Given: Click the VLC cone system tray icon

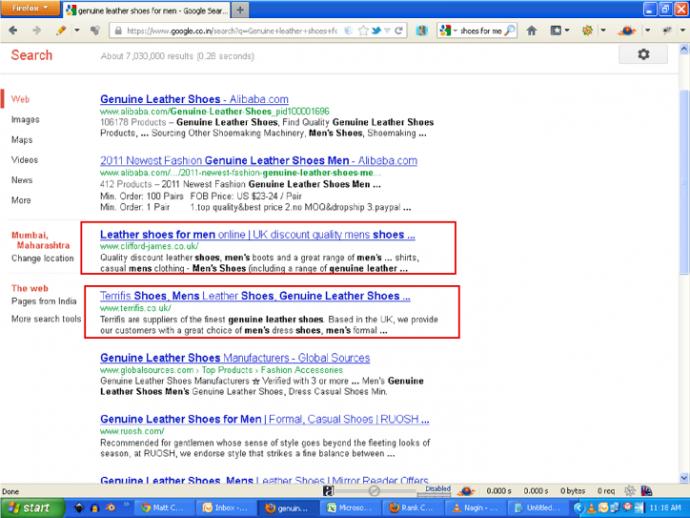Looking at the screenshot, I should 591,508.
